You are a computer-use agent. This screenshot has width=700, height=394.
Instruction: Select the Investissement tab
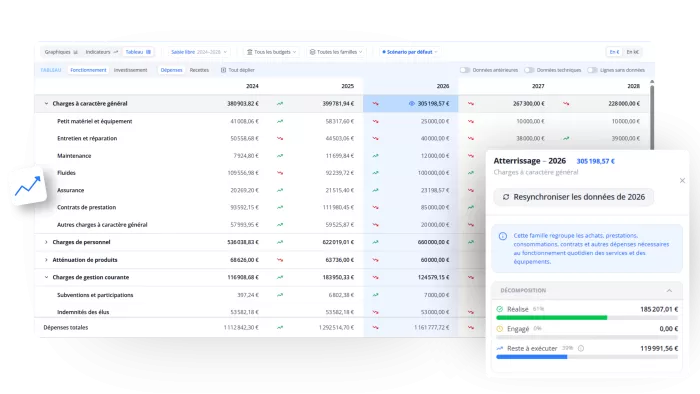(x=130, y=70)
